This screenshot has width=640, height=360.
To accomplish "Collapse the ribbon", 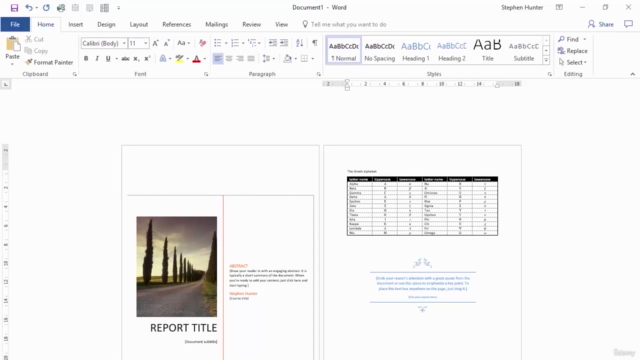I will [x=633, y=74].
